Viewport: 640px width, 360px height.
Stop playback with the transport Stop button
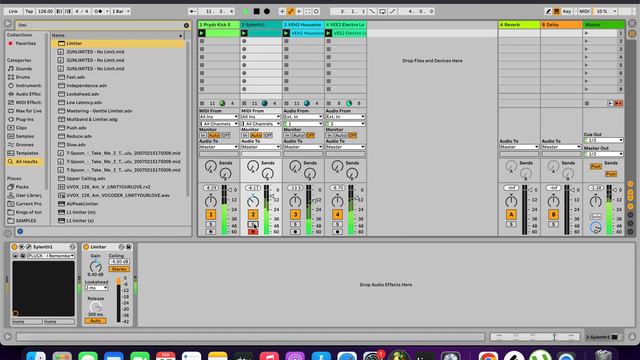(x=256, y=11)
